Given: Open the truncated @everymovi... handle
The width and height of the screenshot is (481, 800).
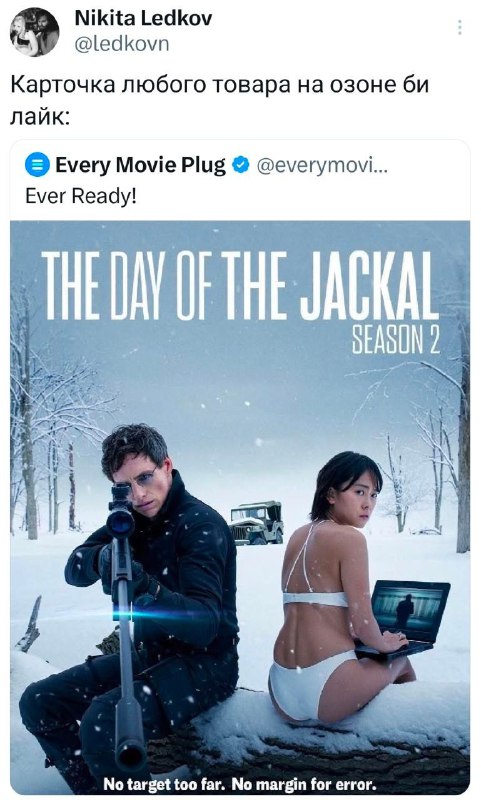Looking at the screenshot, I should [322, 165].
